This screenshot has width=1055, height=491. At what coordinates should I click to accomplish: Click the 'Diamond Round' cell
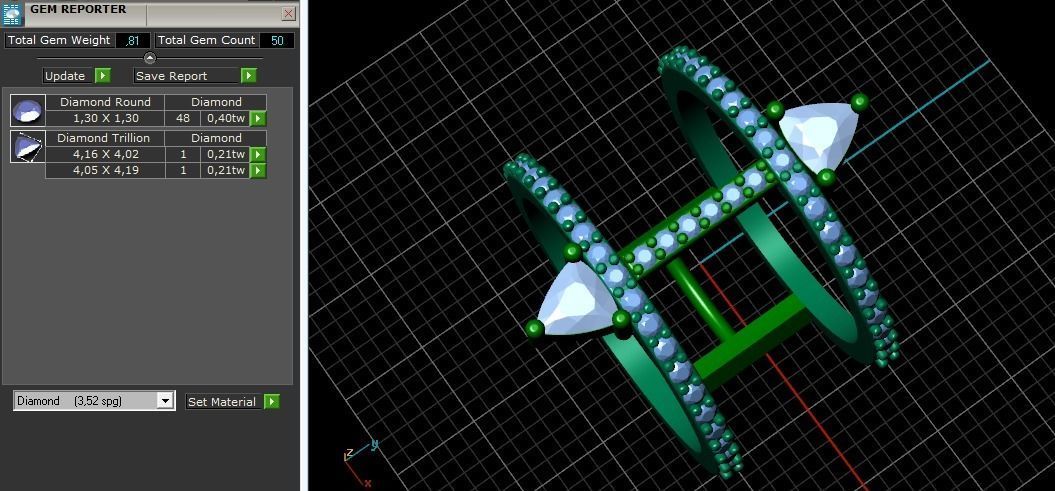tap(105, 102)
